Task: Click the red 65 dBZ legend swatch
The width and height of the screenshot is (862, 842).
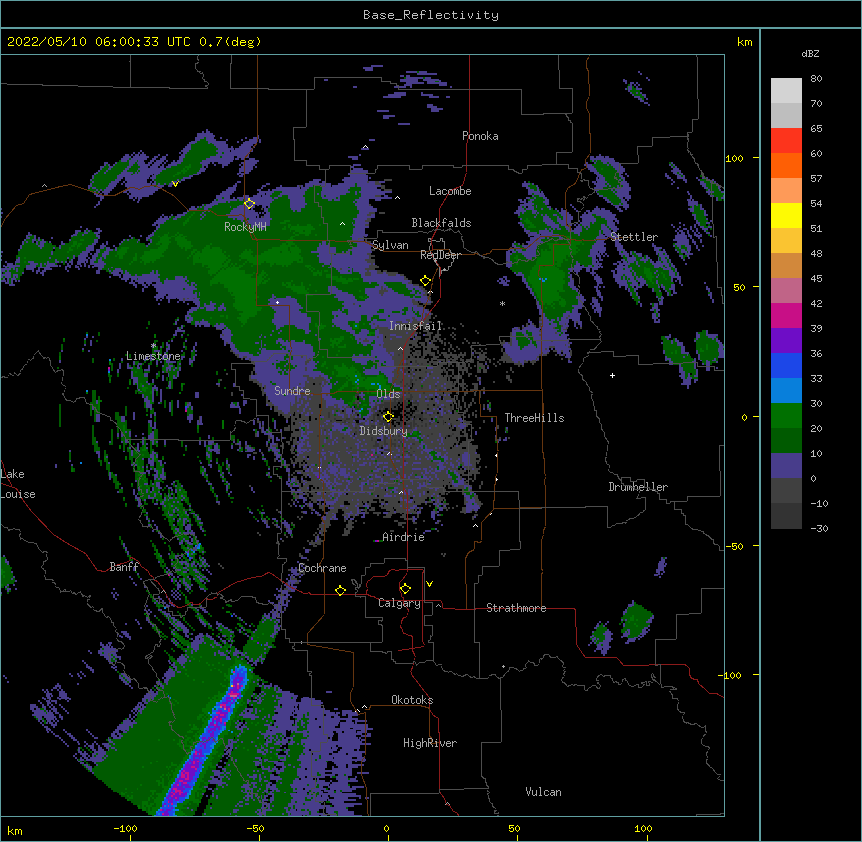Action: coord(786,140)
